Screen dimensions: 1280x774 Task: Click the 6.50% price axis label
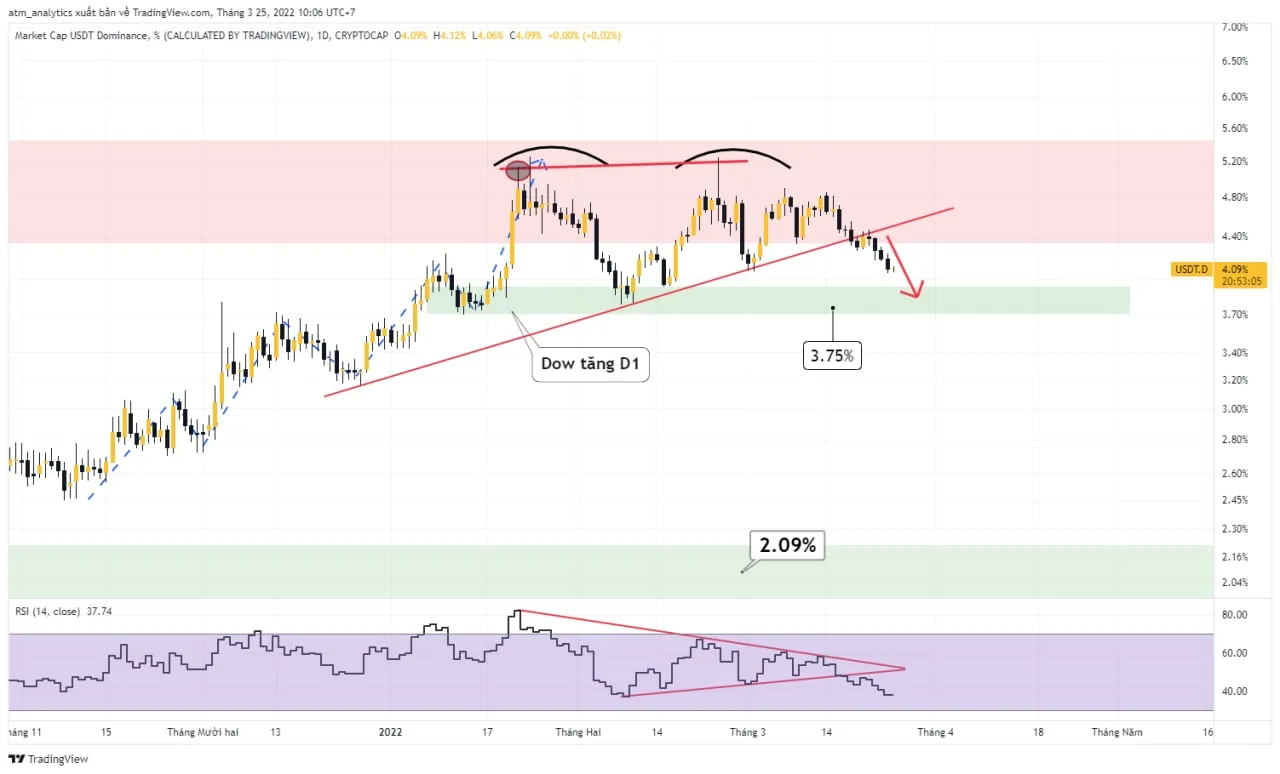point(1235,61)
